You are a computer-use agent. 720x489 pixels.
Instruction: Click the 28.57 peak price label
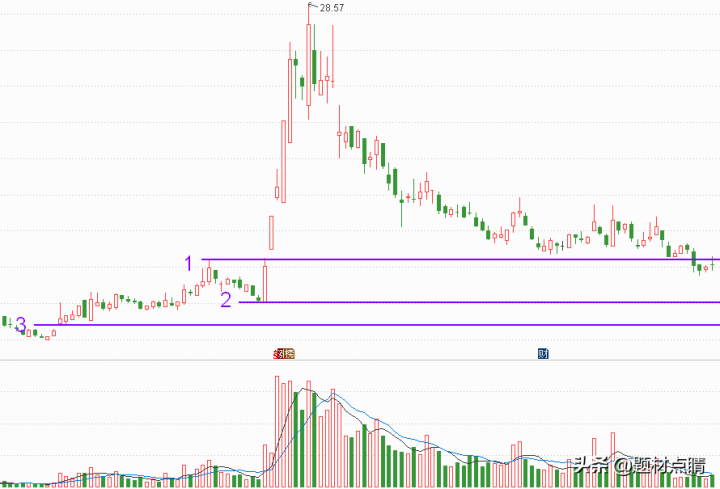[x=329, y=8]
